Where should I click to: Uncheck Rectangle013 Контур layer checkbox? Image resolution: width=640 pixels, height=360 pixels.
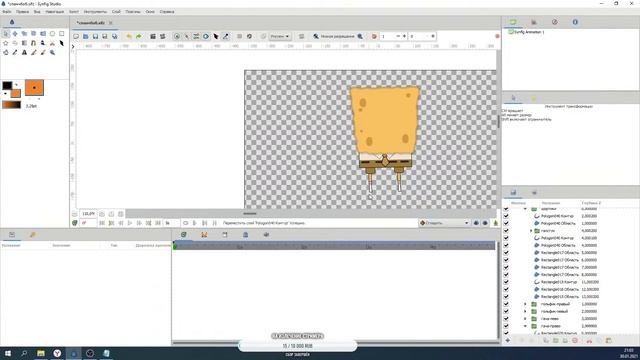506,282
